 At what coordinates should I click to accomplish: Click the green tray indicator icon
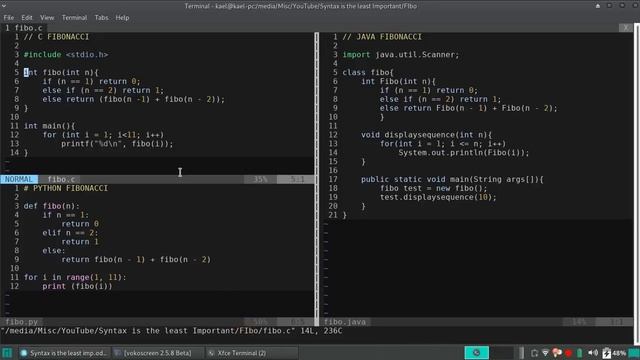(x=580, y=353)
